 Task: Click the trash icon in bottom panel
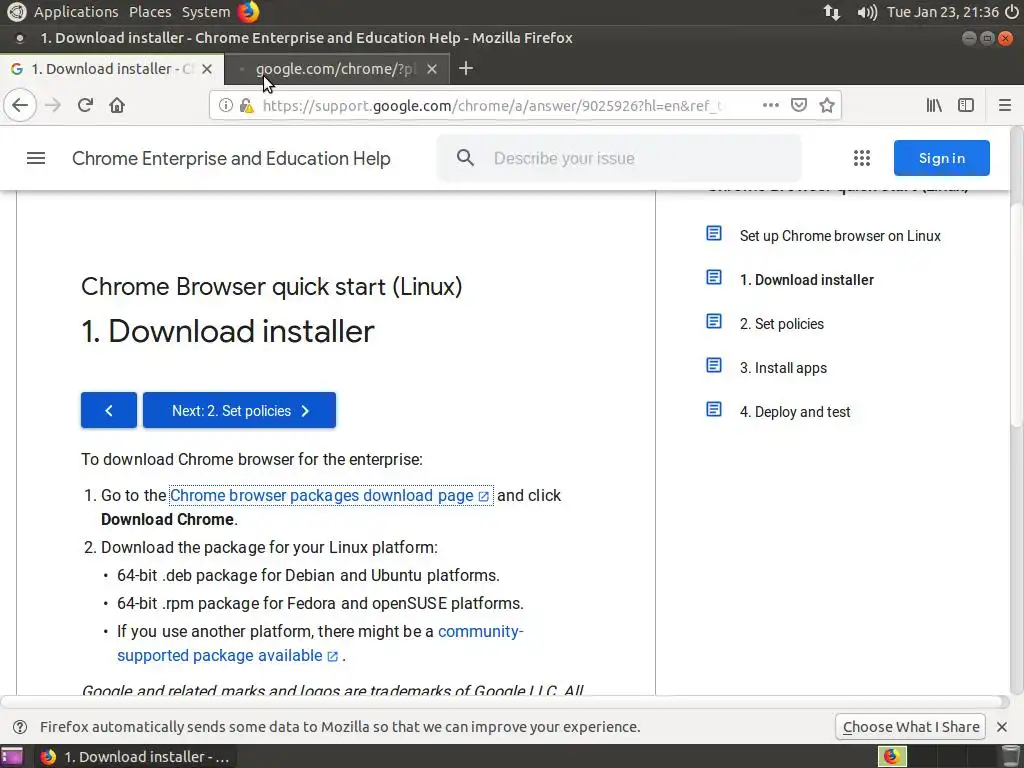coord(1011,756)
